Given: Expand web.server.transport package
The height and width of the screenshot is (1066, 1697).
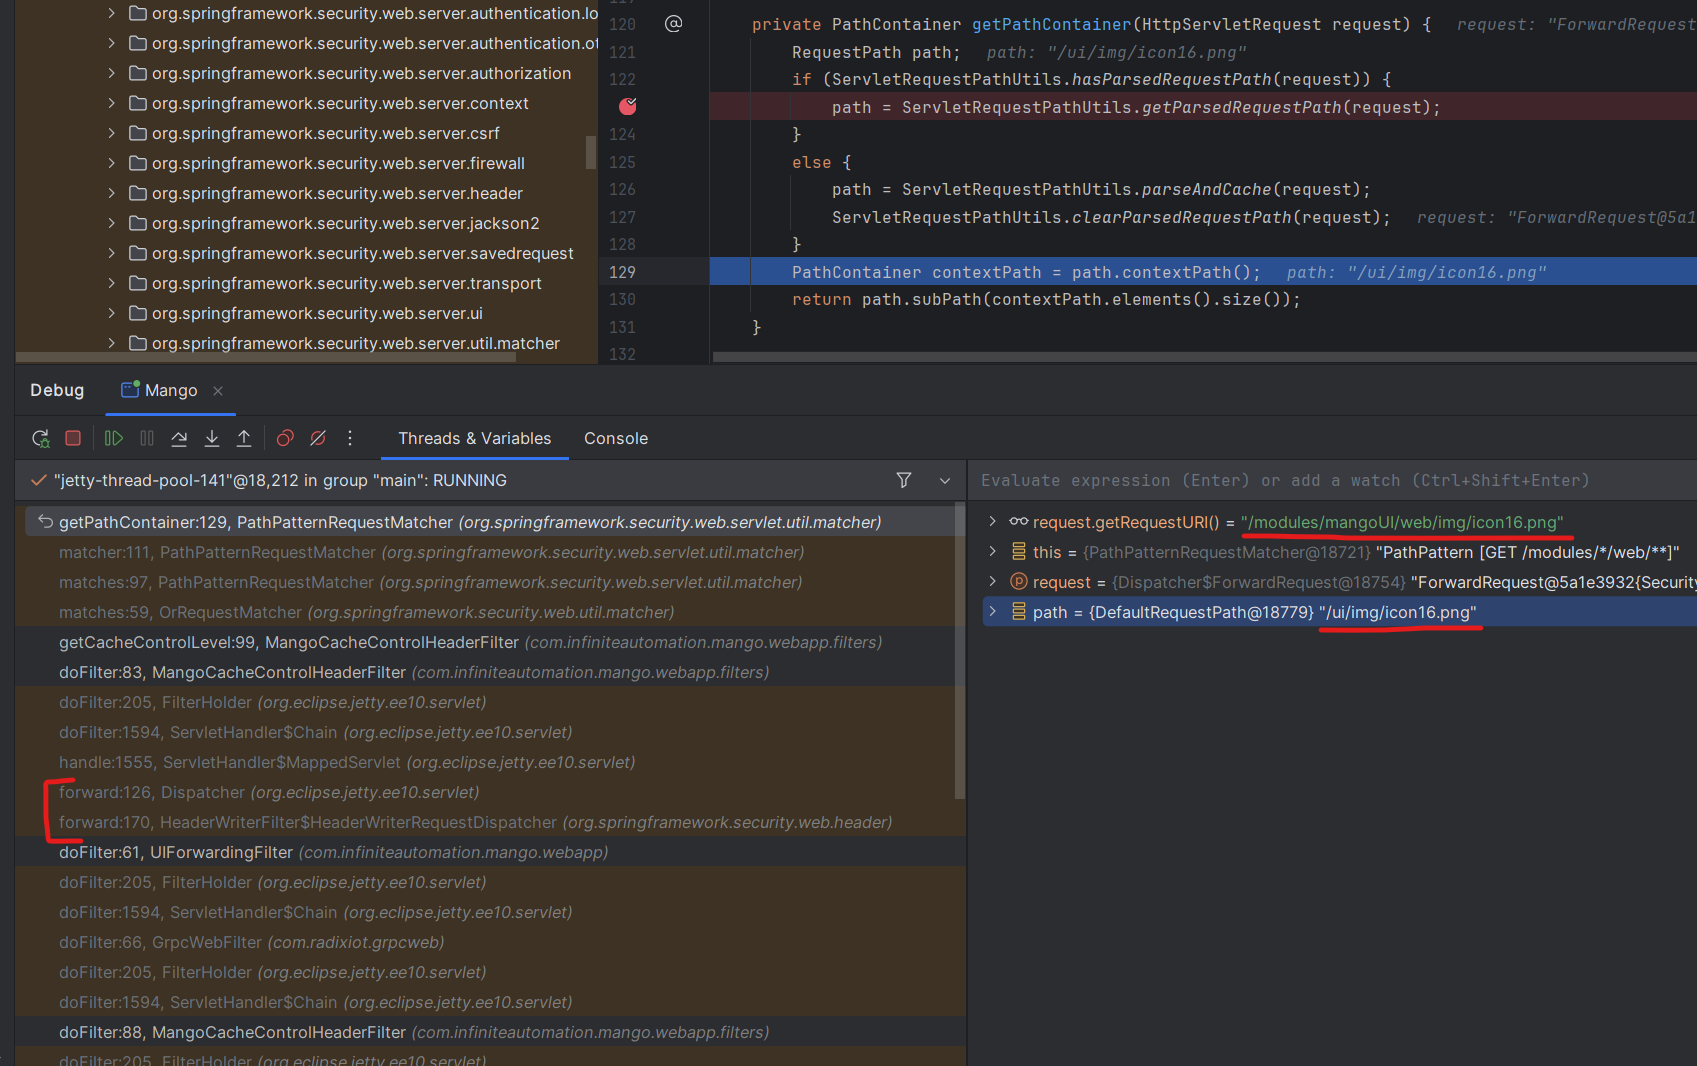Looking at the screenshot, I should click(x=111, y=283).
